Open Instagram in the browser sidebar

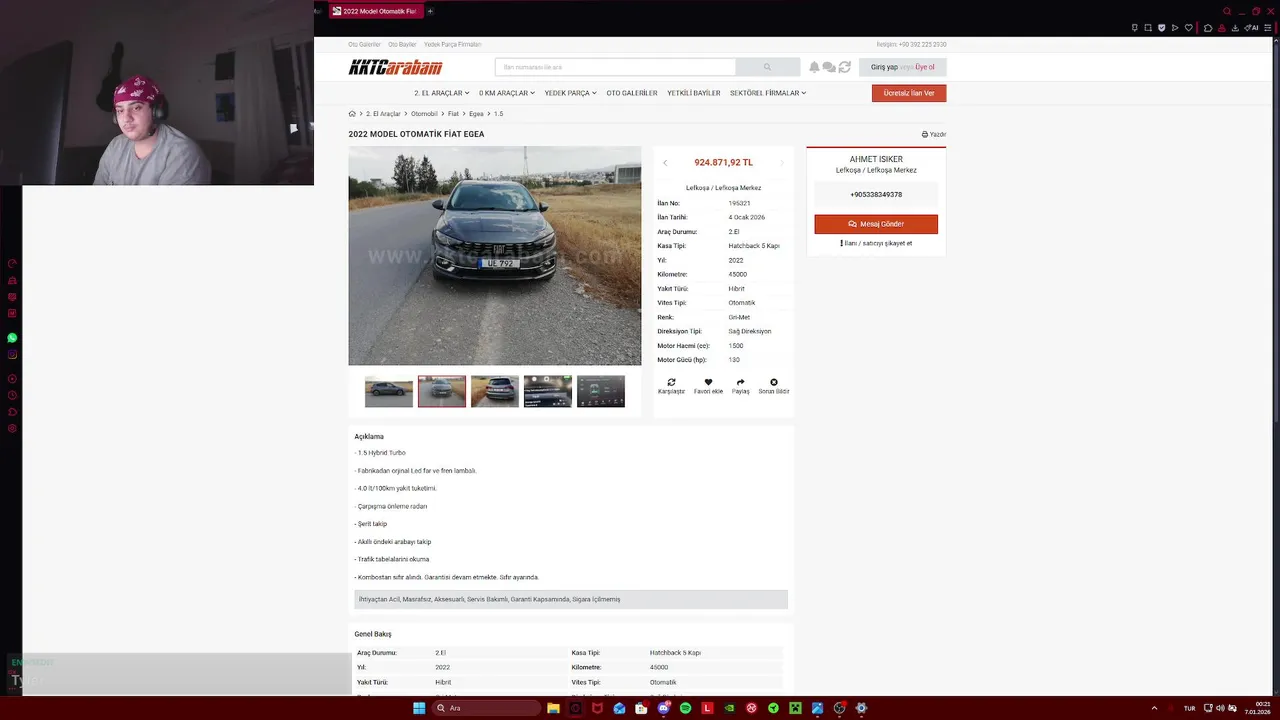pyautogui.click(x=12, y=355)
